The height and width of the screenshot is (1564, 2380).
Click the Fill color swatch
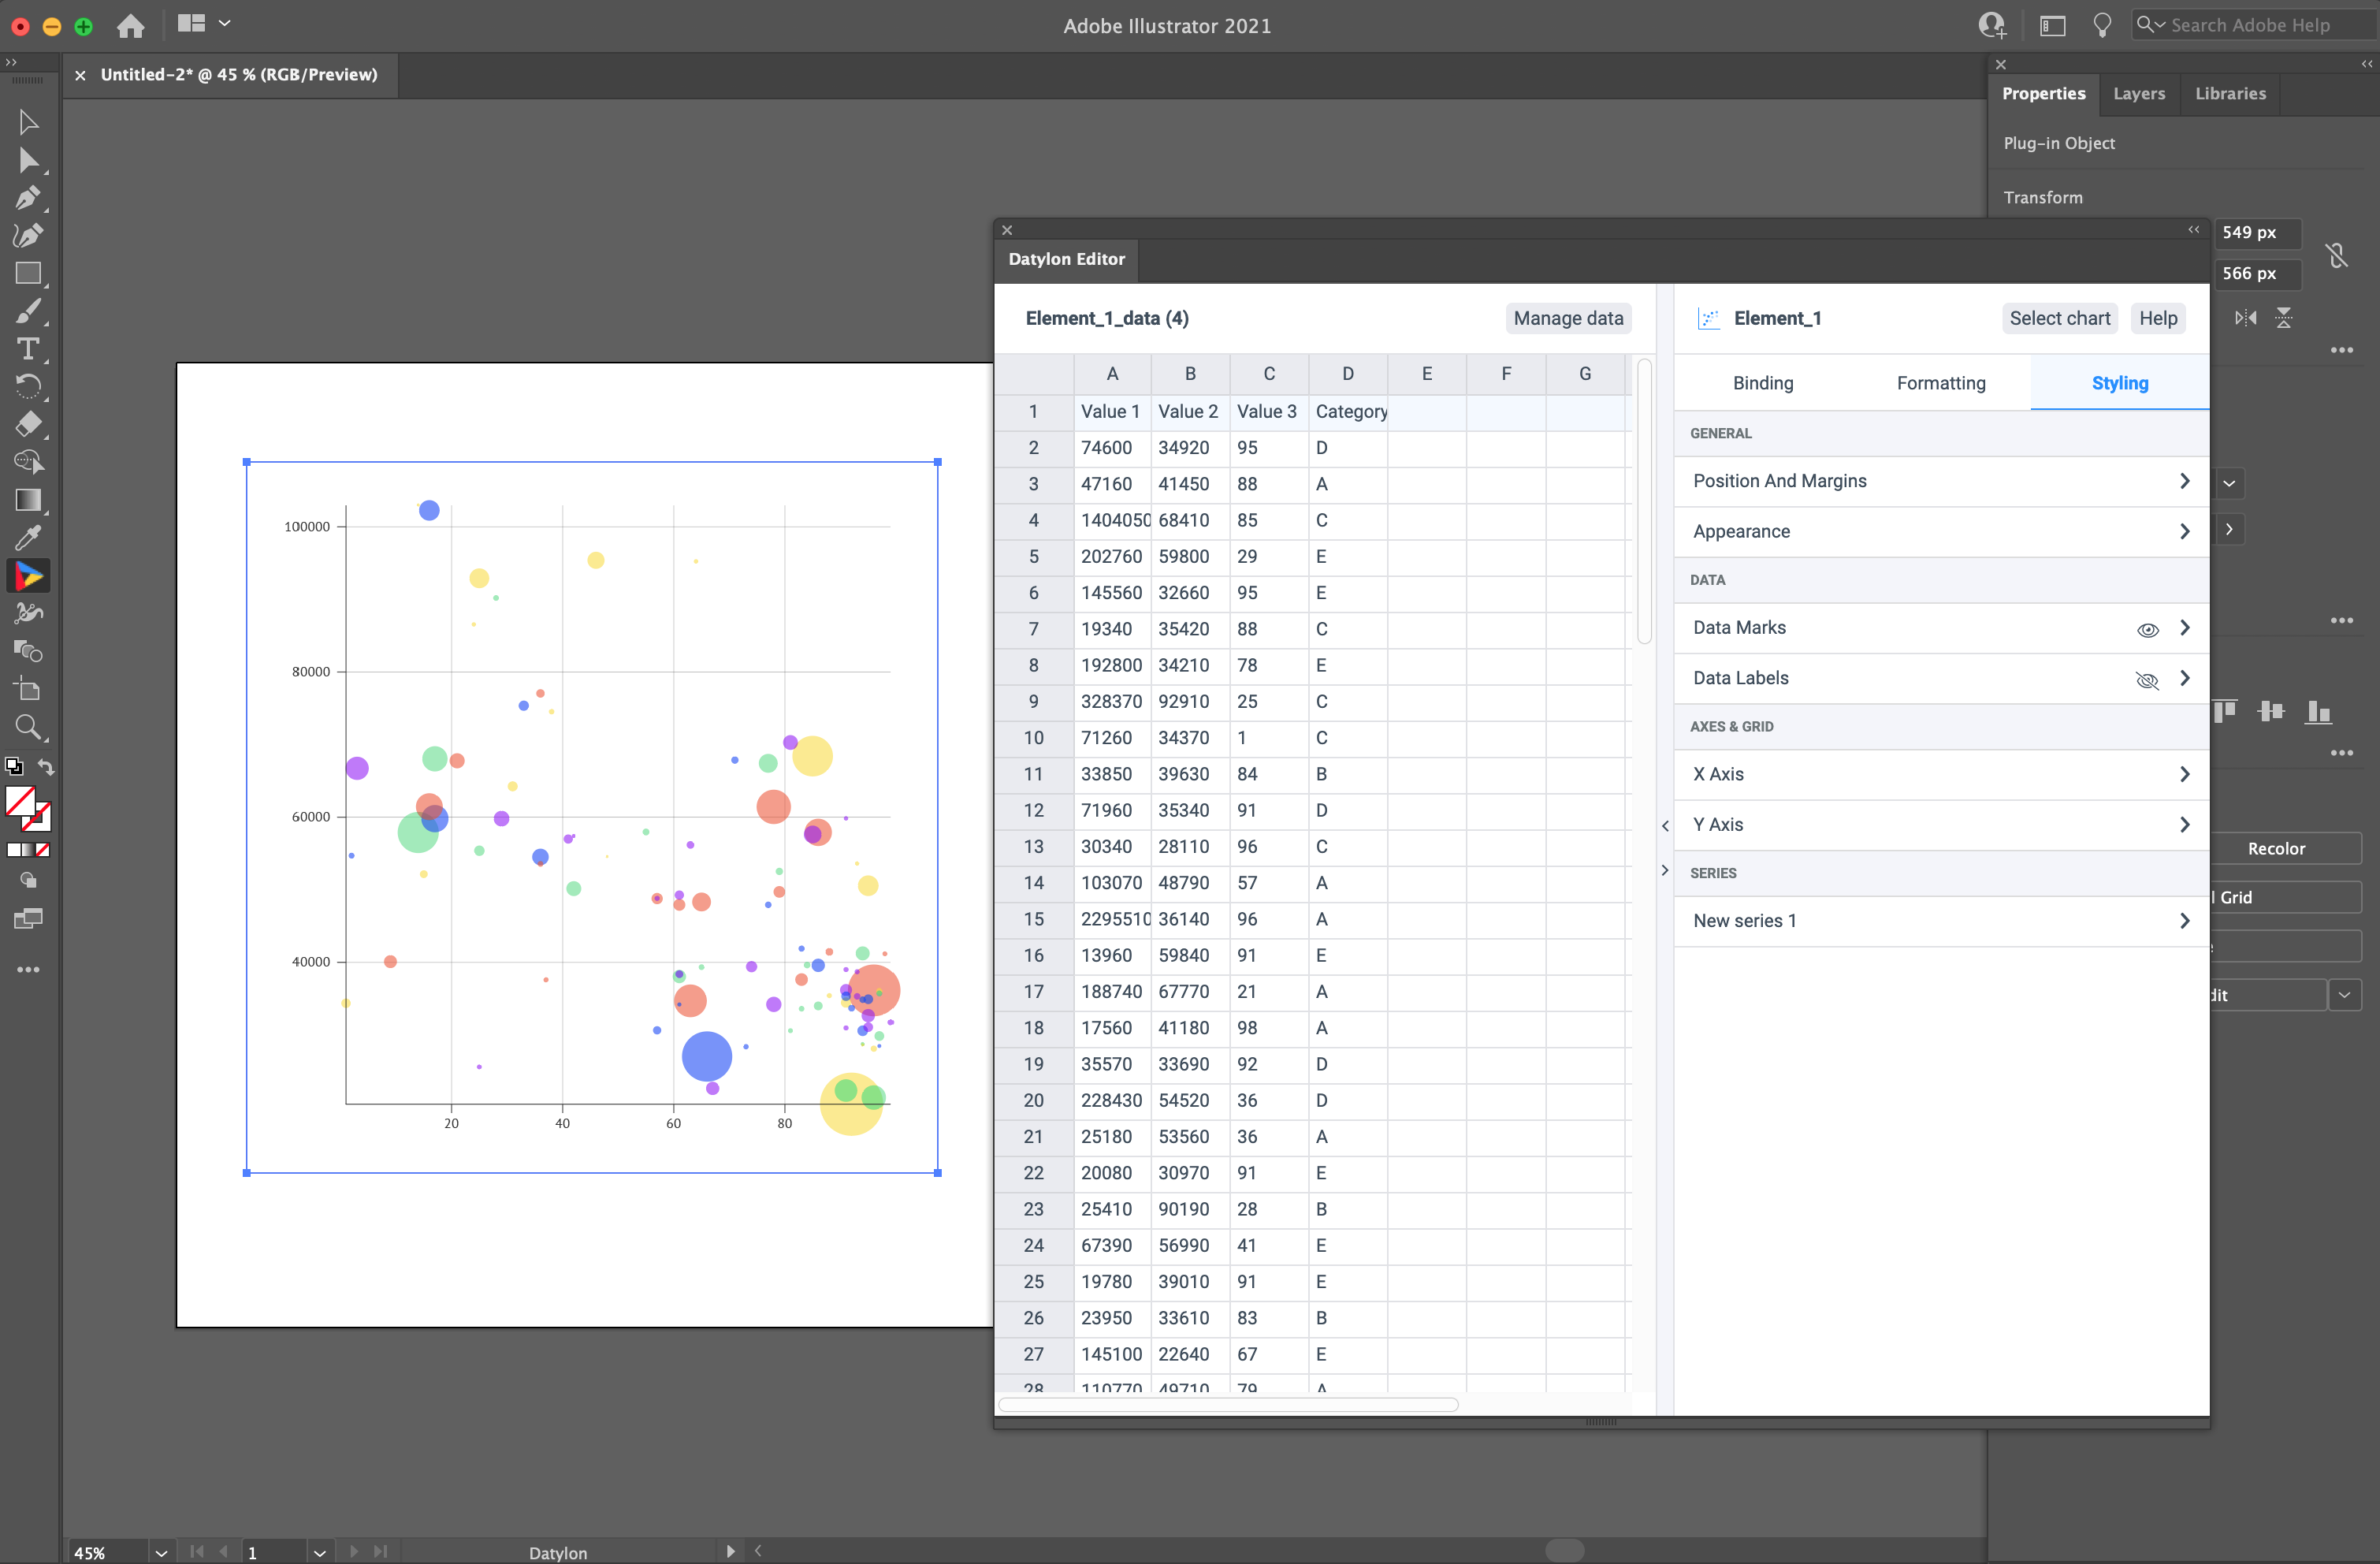[x=20, y=801]
